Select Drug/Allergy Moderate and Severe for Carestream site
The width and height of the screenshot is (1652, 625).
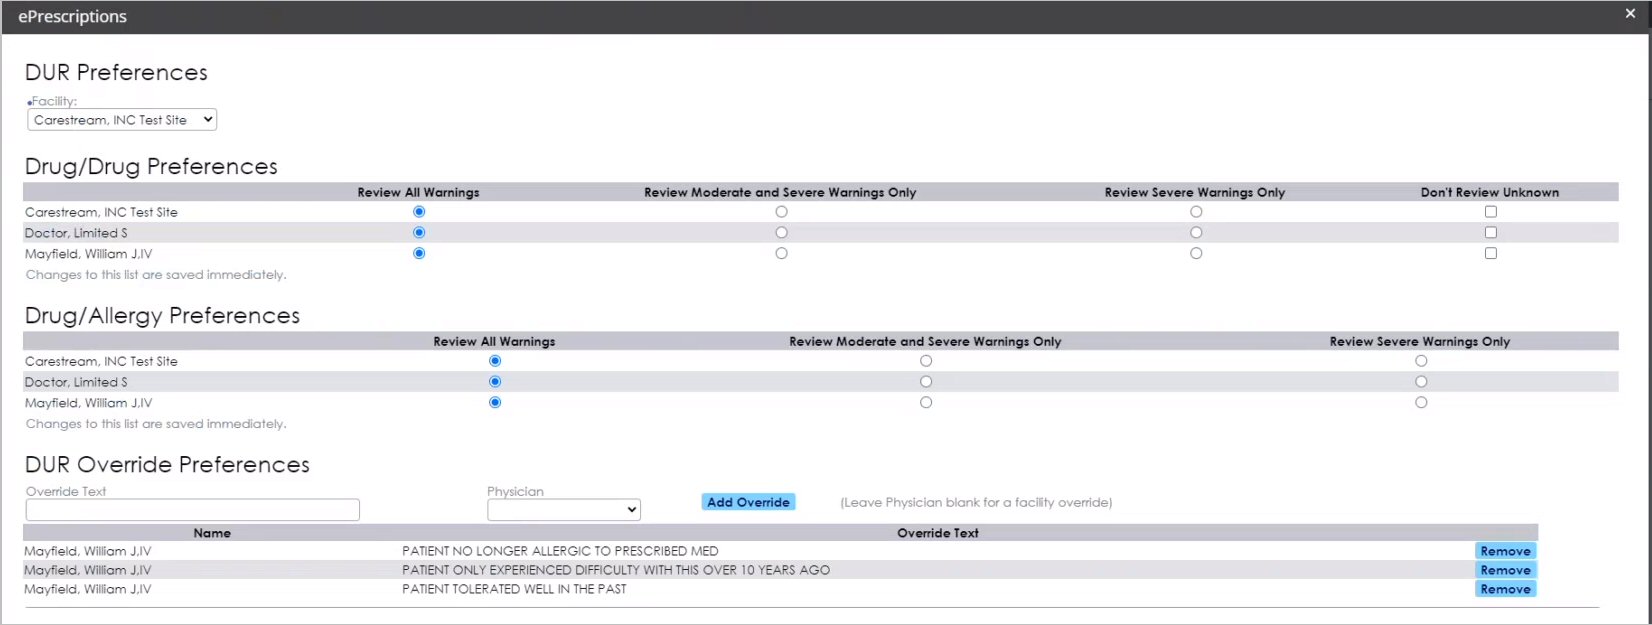click(x=926, y=361)
